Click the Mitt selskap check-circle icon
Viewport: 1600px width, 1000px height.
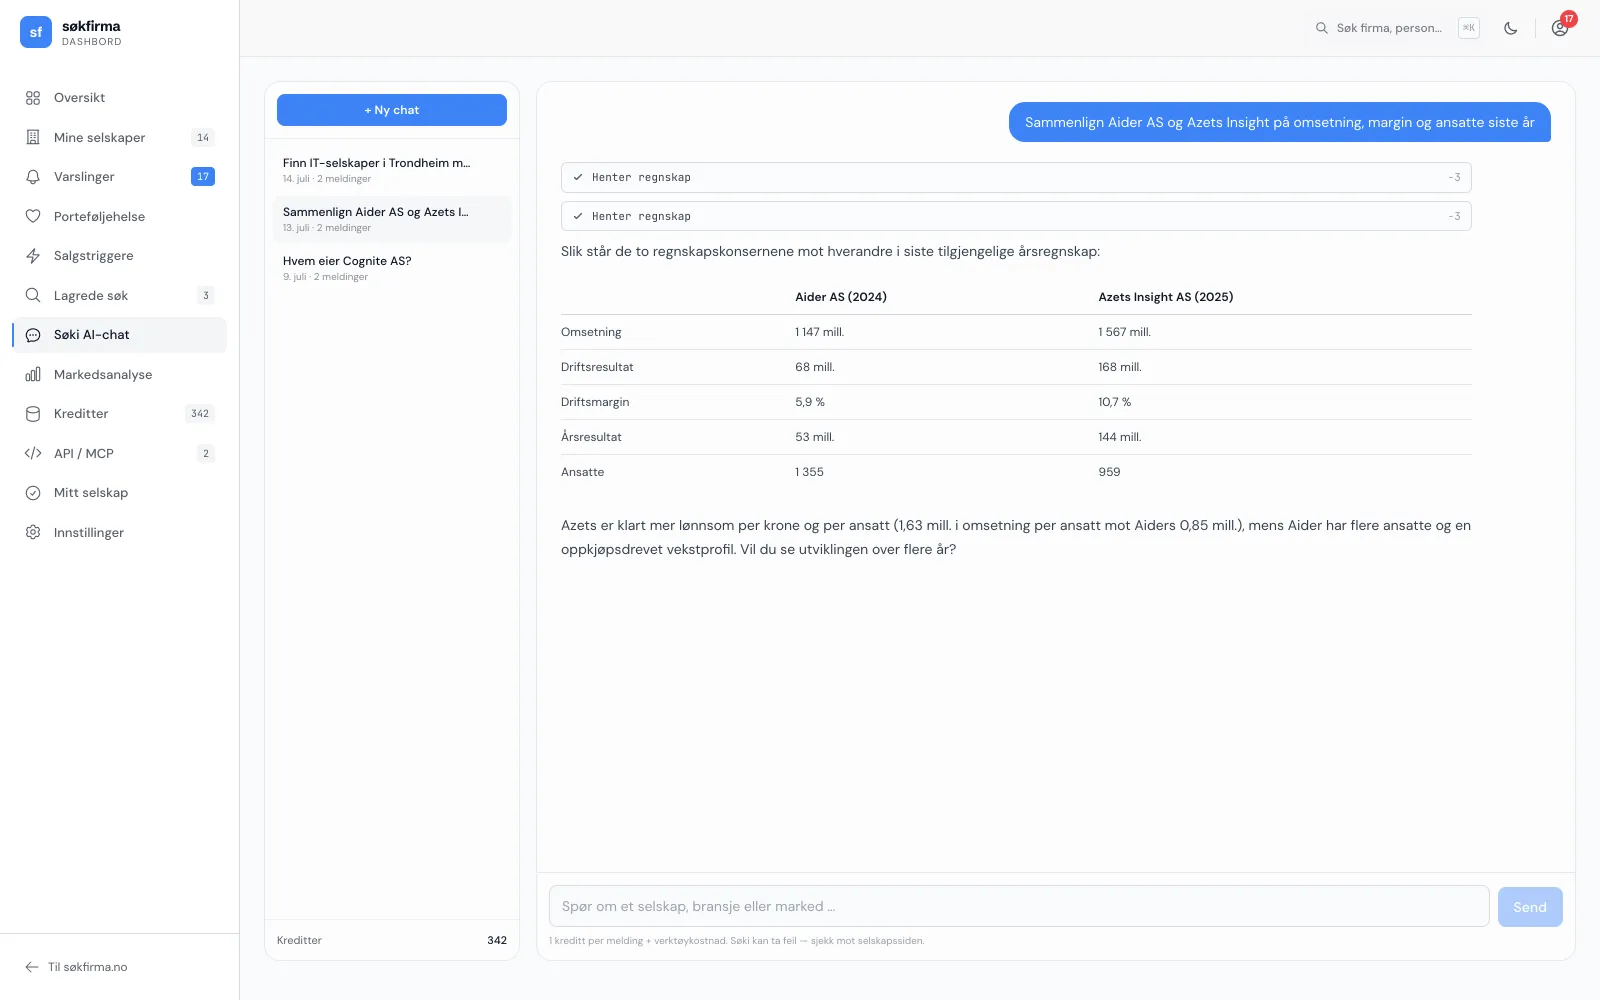(x=33, y=493)
